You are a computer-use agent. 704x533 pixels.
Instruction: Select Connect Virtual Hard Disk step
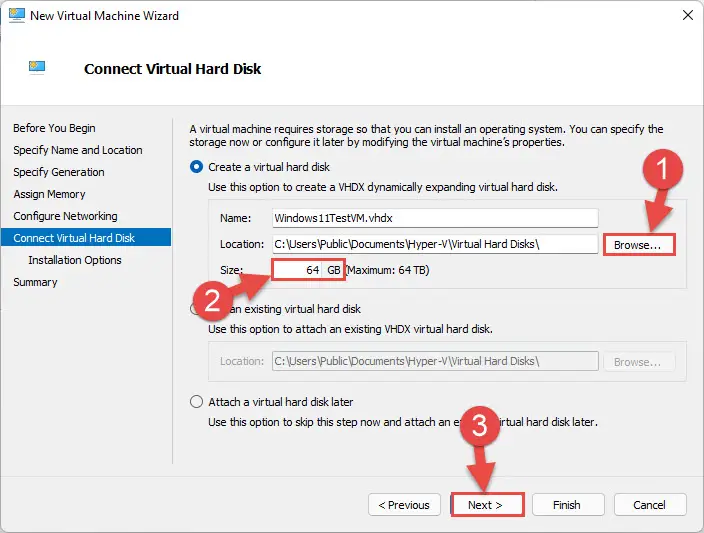coord(86,238)
